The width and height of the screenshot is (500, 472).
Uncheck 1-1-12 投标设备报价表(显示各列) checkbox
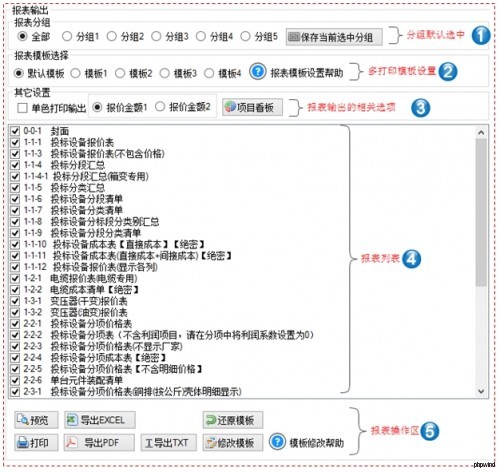pos(15,267)
